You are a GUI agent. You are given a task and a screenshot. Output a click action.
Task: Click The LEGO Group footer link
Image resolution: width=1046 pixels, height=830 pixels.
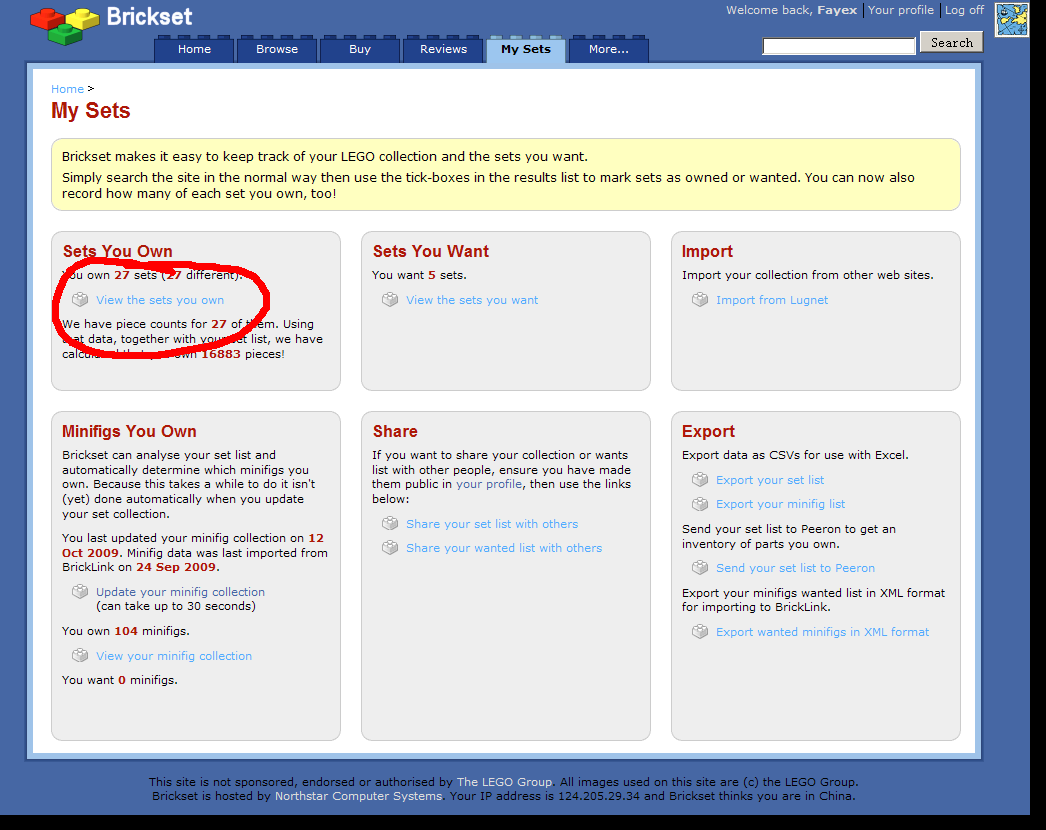coord(504,782)
